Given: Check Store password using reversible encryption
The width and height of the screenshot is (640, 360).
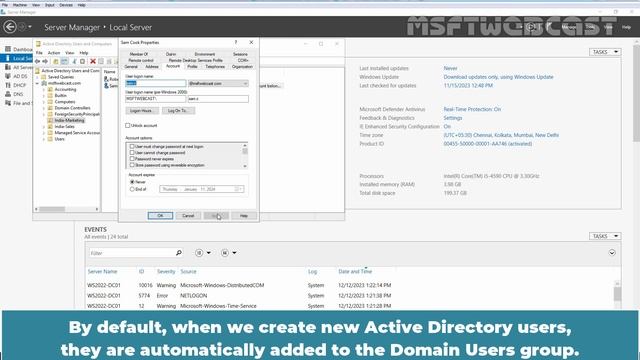Looking at the screenshot, I should coord(132,165).
